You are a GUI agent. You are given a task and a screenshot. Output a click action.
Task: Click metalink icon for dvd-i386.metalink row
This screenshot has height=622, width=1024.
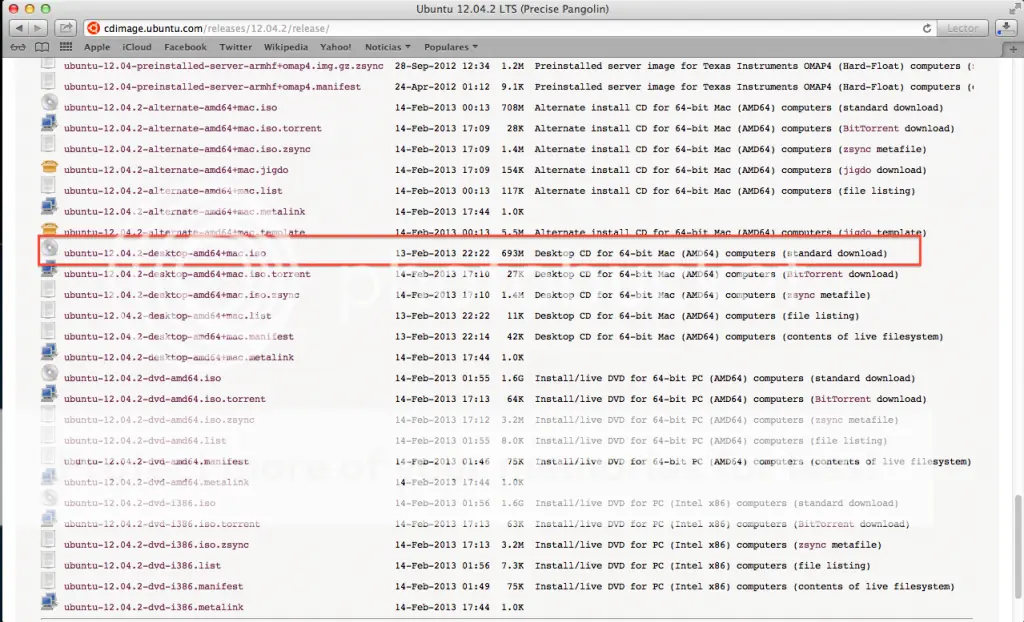[49, 602]
